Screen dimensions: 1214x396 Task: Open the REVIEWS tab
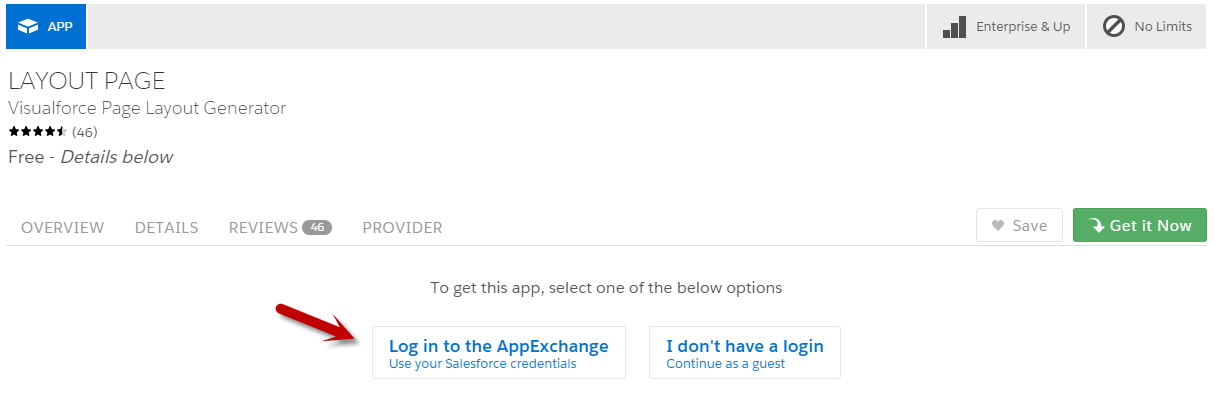coord(263,228)
